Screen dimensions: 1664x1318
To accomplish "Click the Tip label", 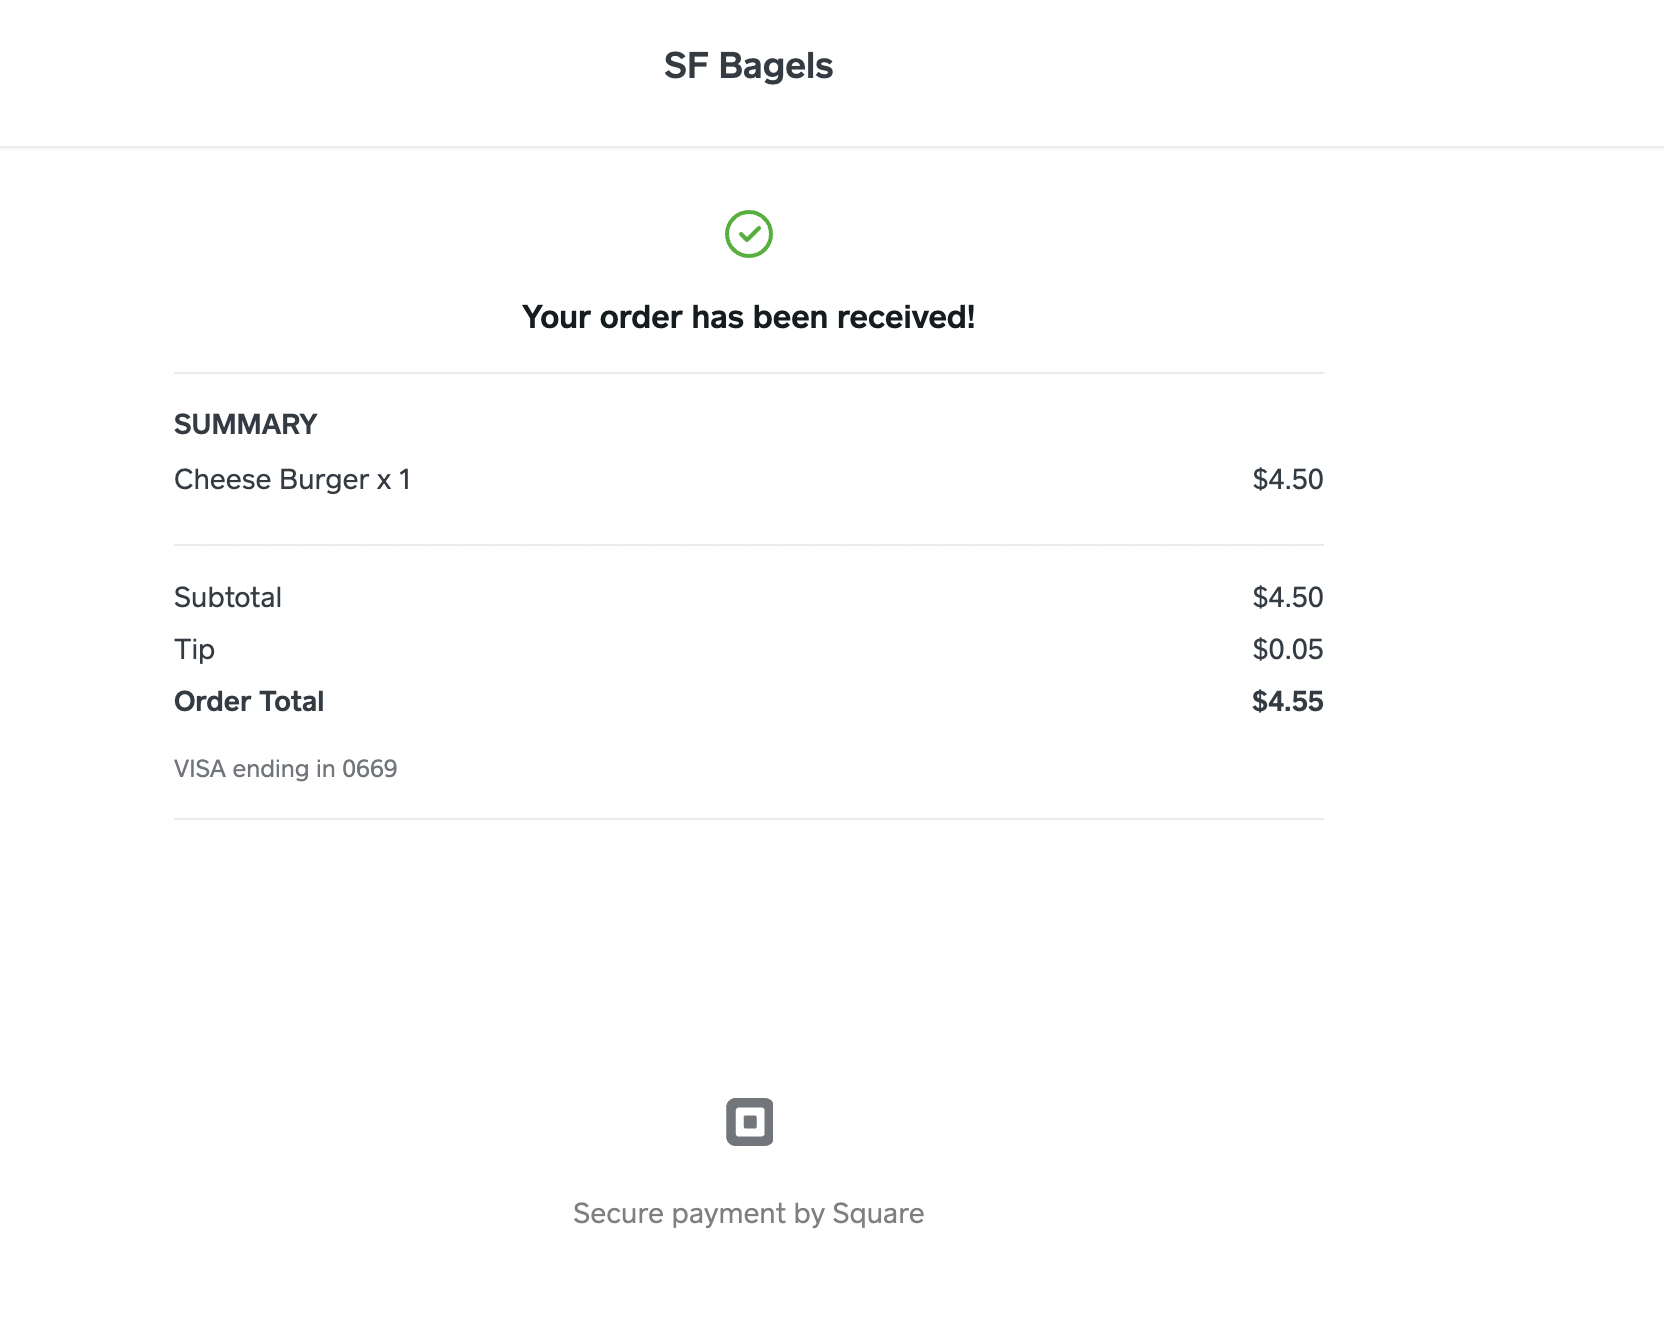I will click(x=194, y=650).
